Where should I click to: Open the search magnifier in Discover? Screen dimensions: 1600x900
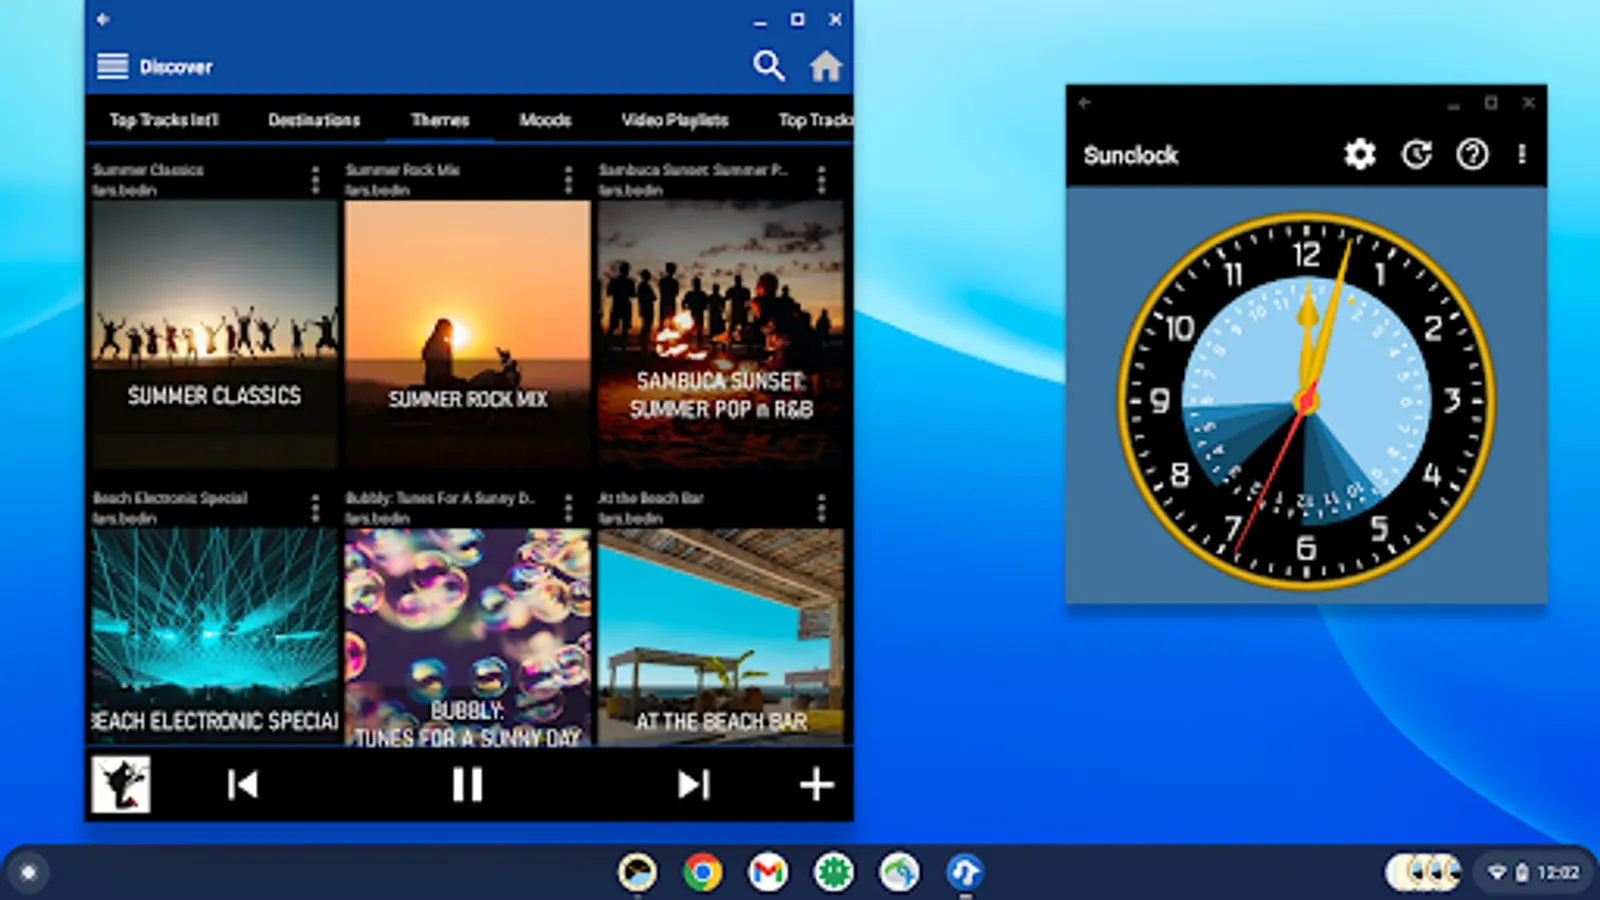(x=768, y=66)
